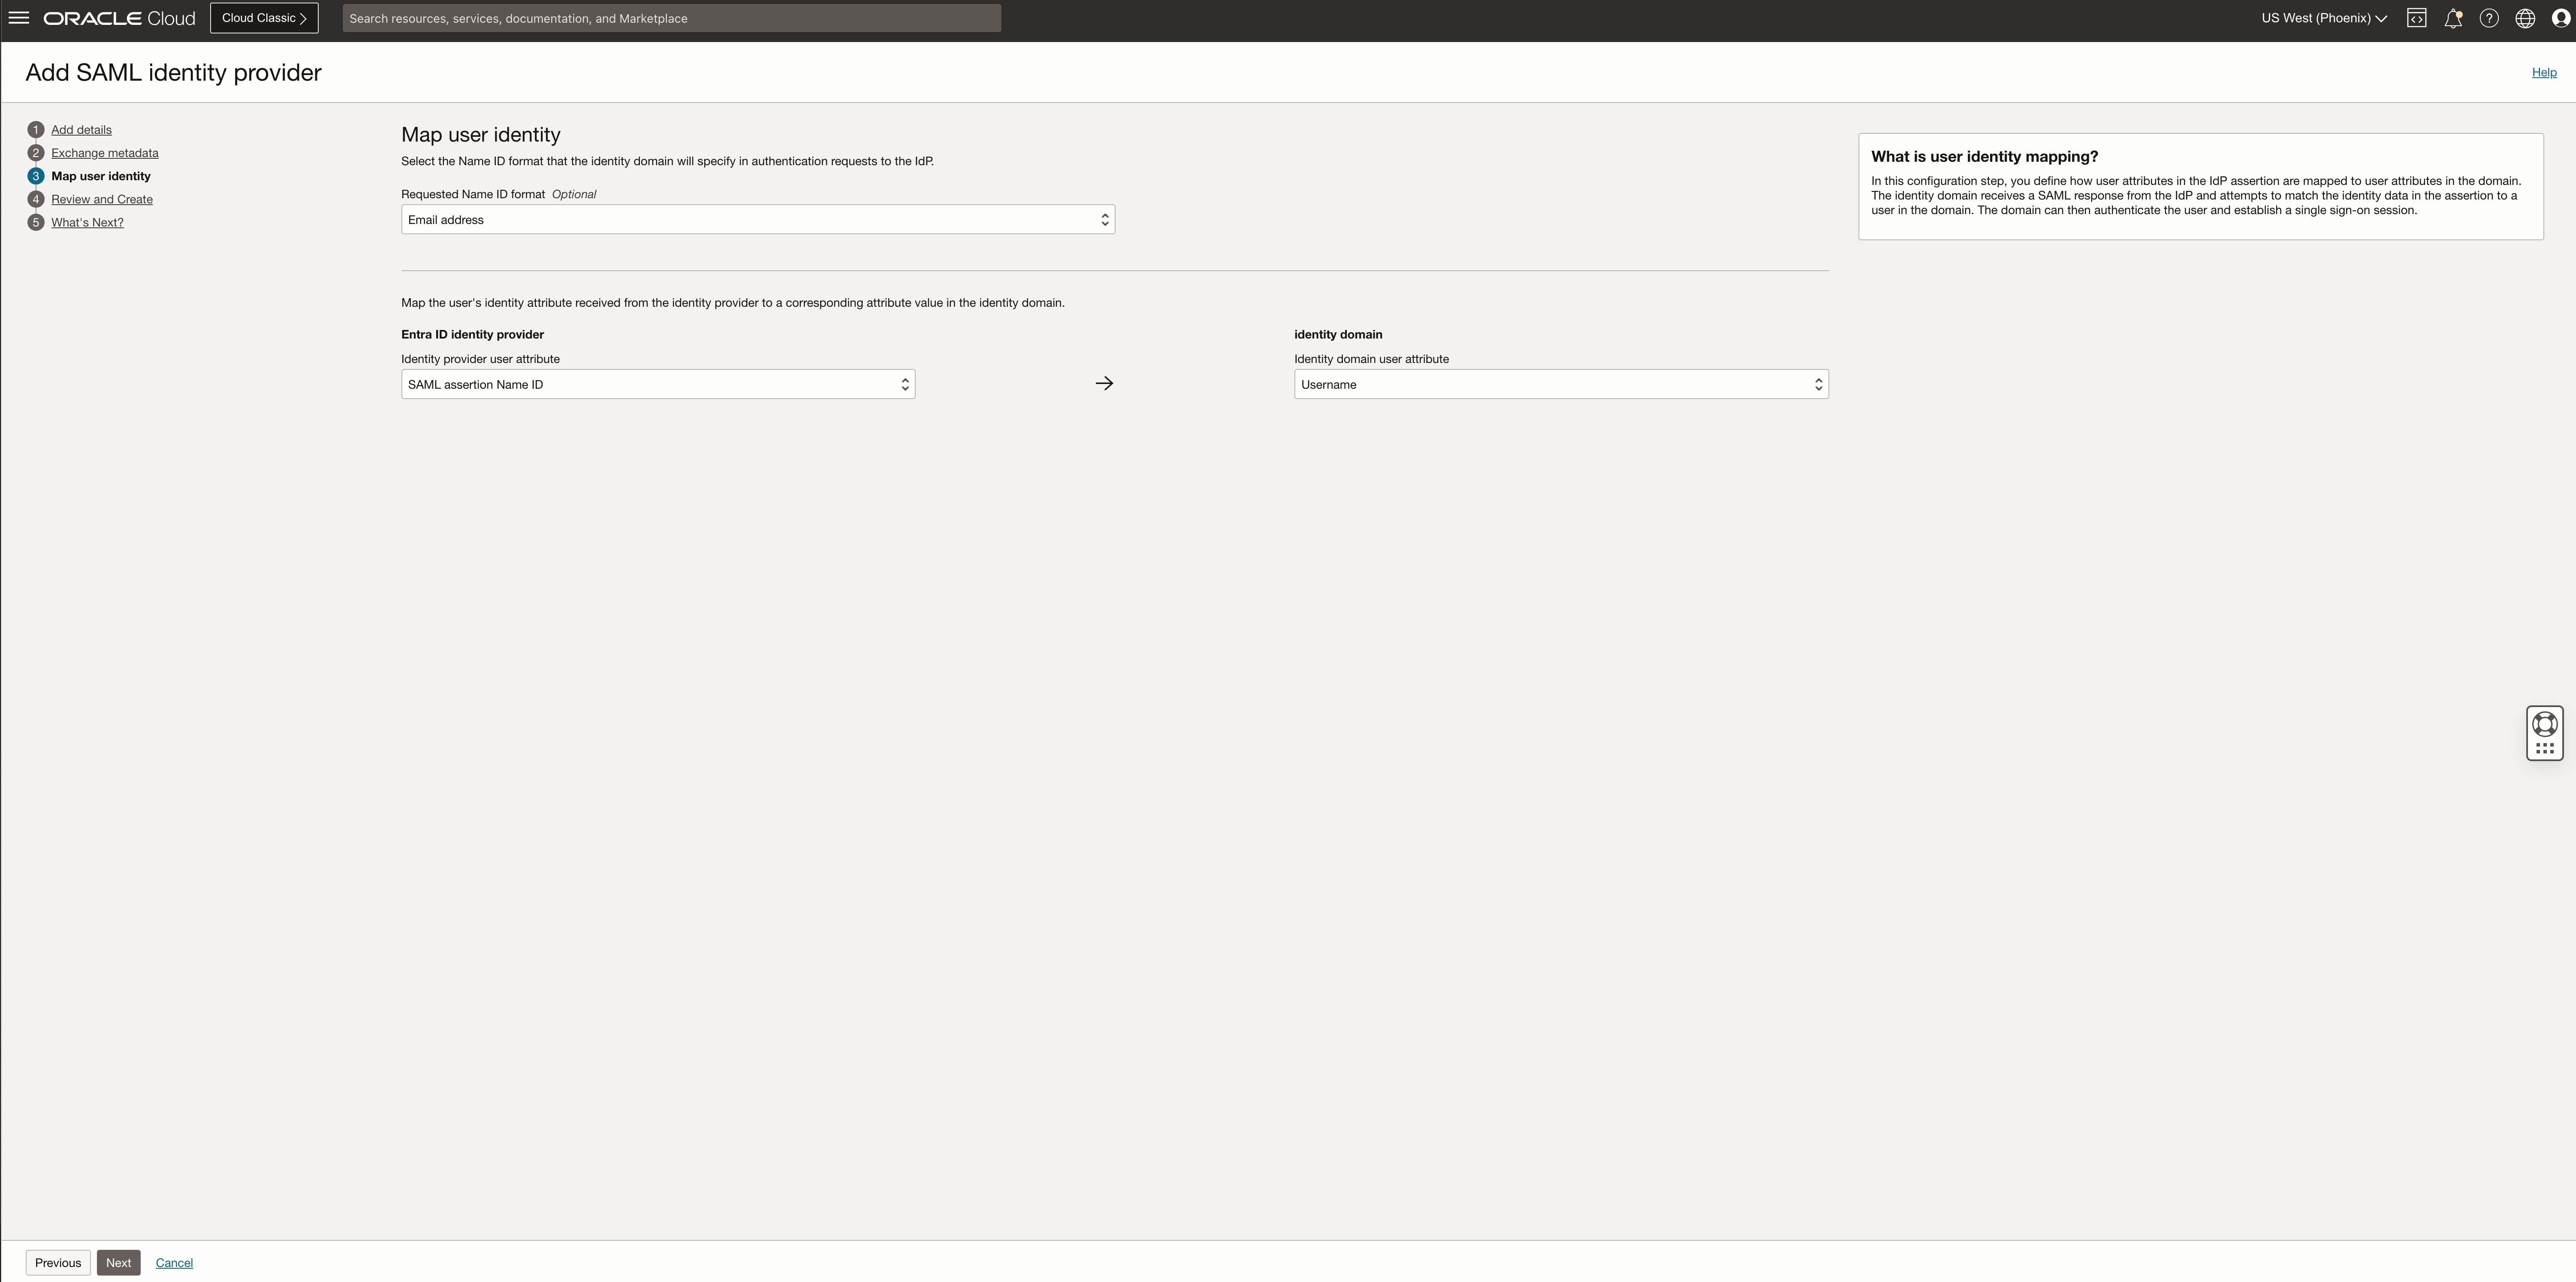
Task: Jump to the What's Next? step
Action: coord(87,222)
